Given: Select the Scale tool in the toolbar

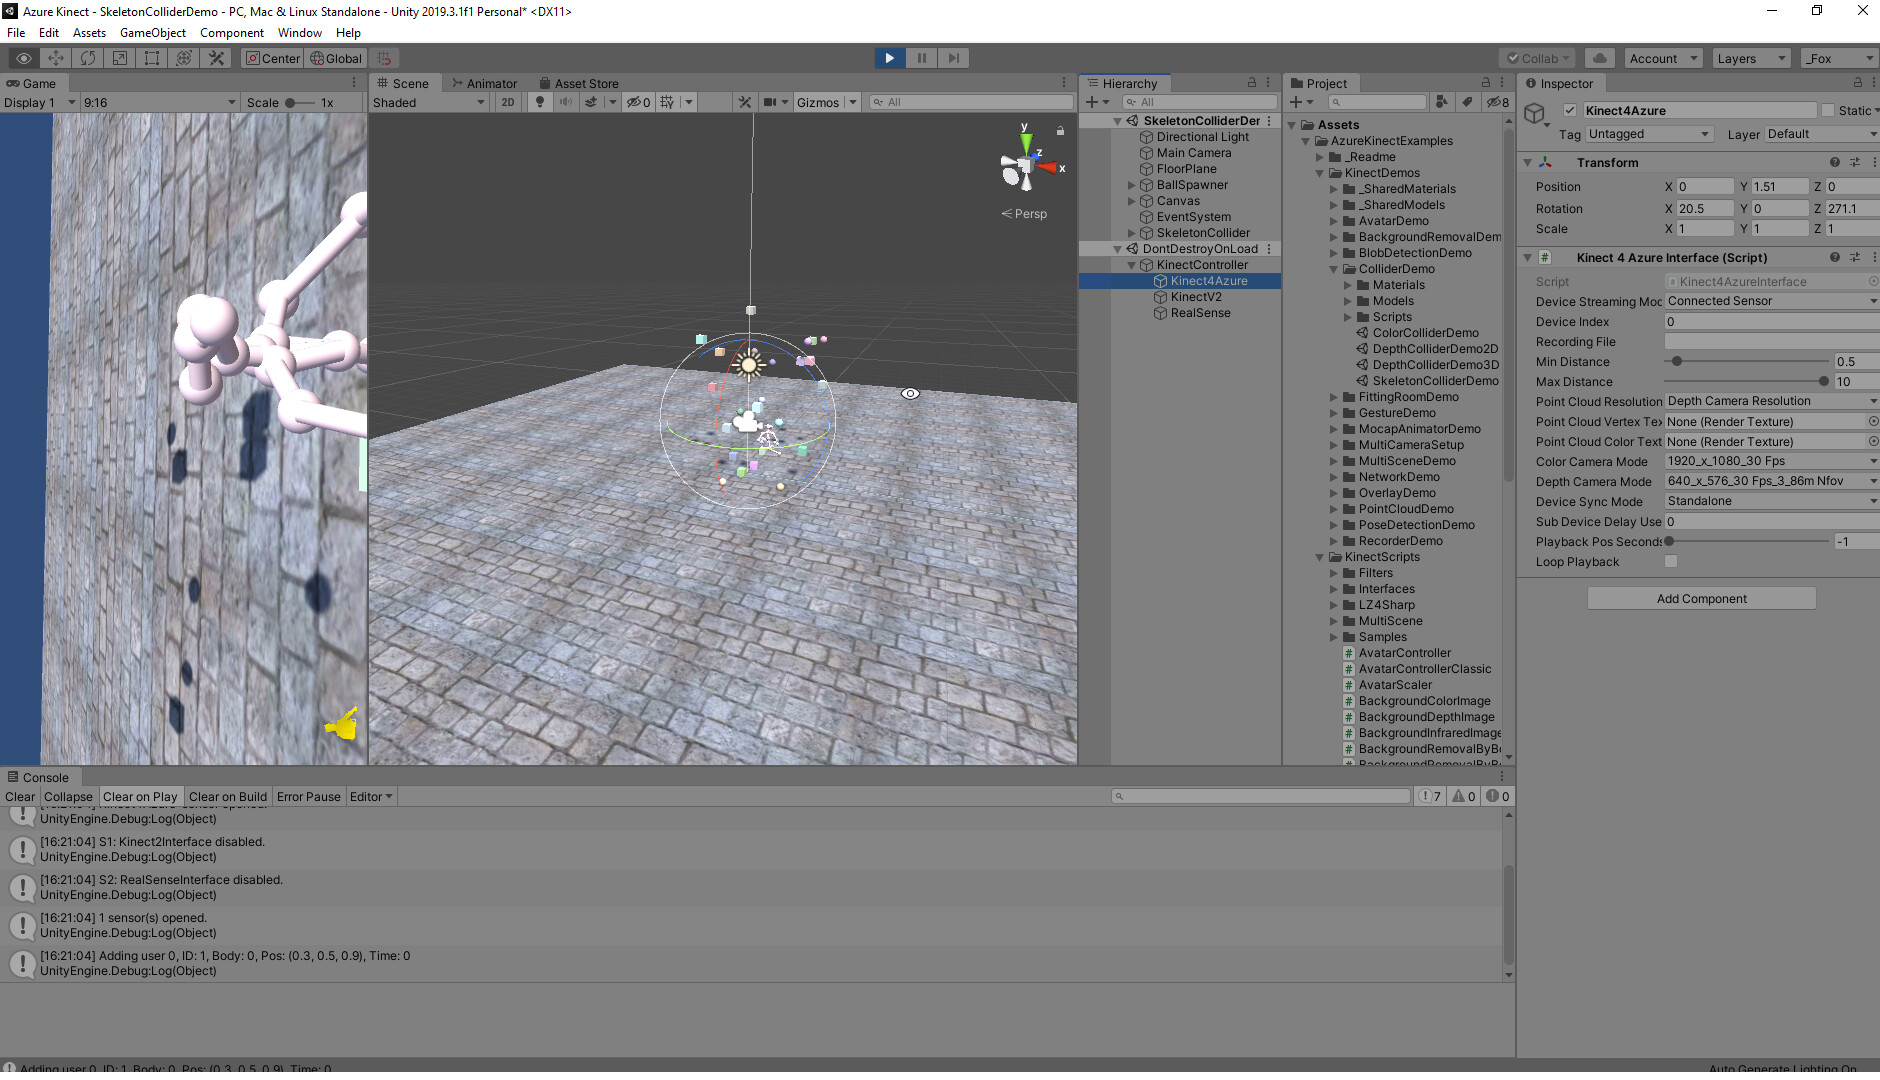Looking at the screenshot, I should click(118, 58).
